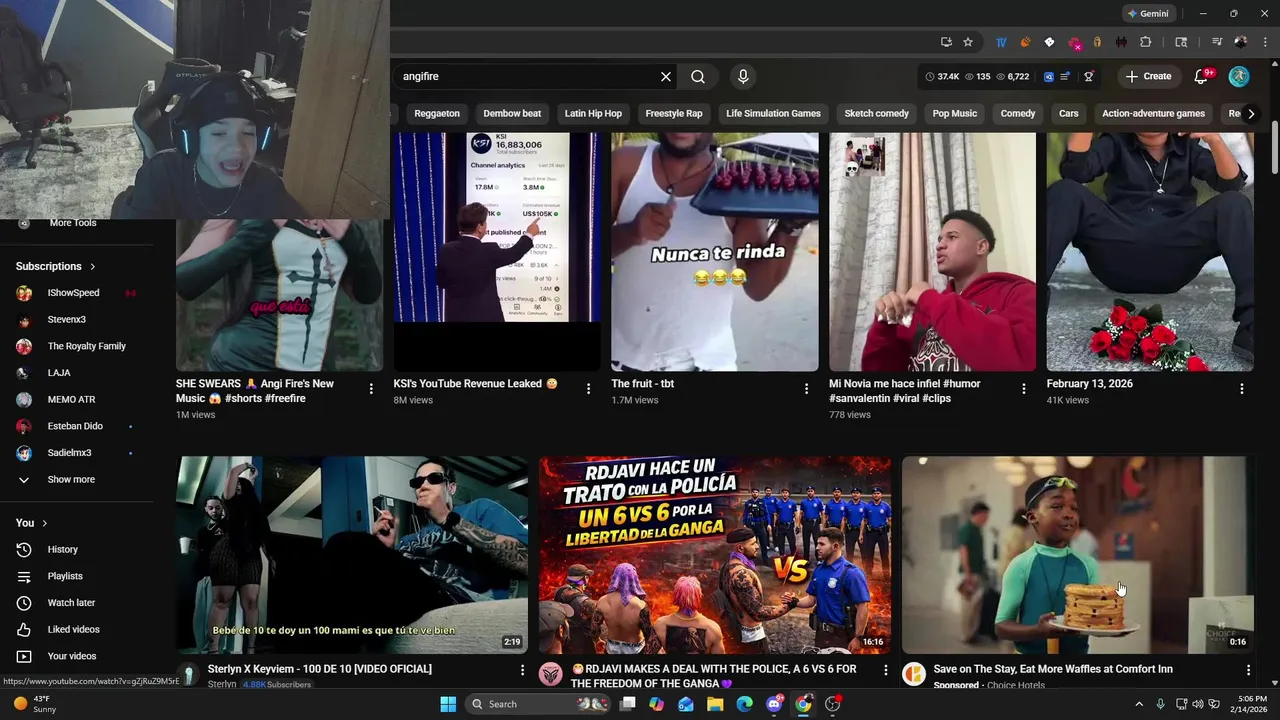This screenshot has width=1280, height=720.
Task: Show more filter chips with right arrow
Action: (x=1250, y=113)
